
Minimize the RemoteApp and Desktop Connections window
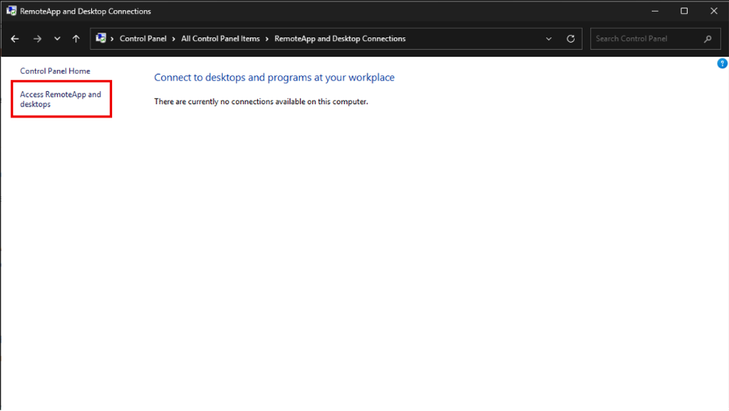click(655, 11)
